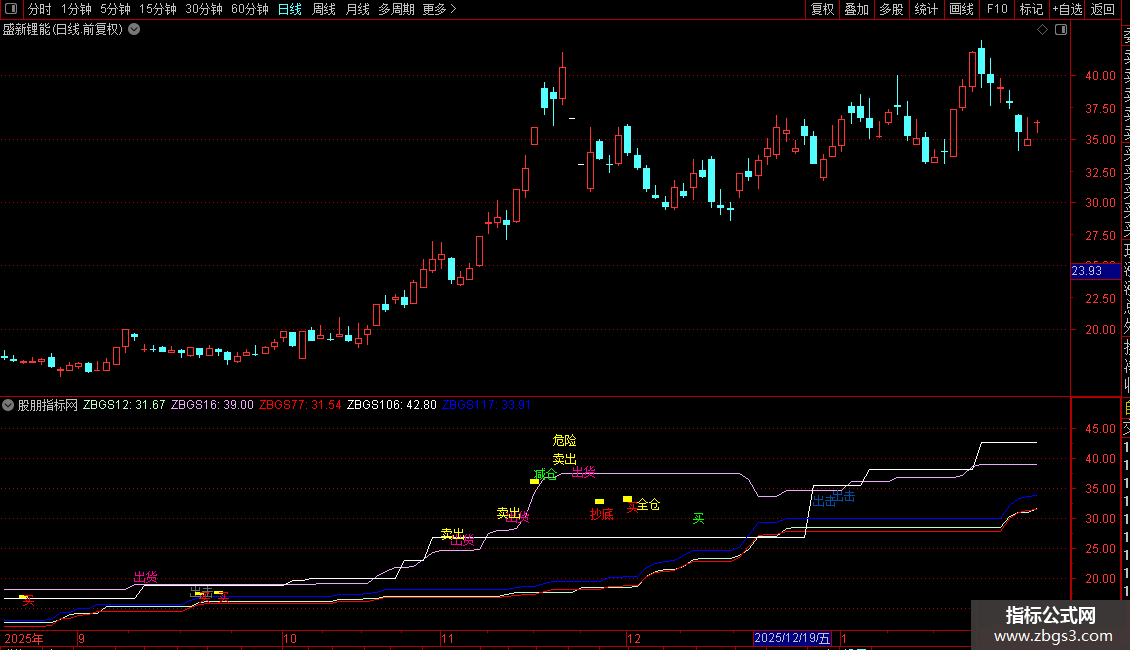Click the 40.00 price level on main axis
1130x650 pixels.
[x=1100, y=76]
